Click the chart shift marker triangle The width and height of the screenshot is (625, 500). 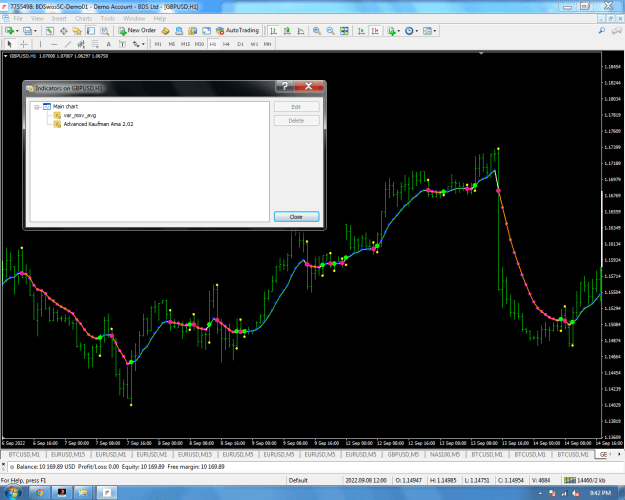click(x=481, y=53)
